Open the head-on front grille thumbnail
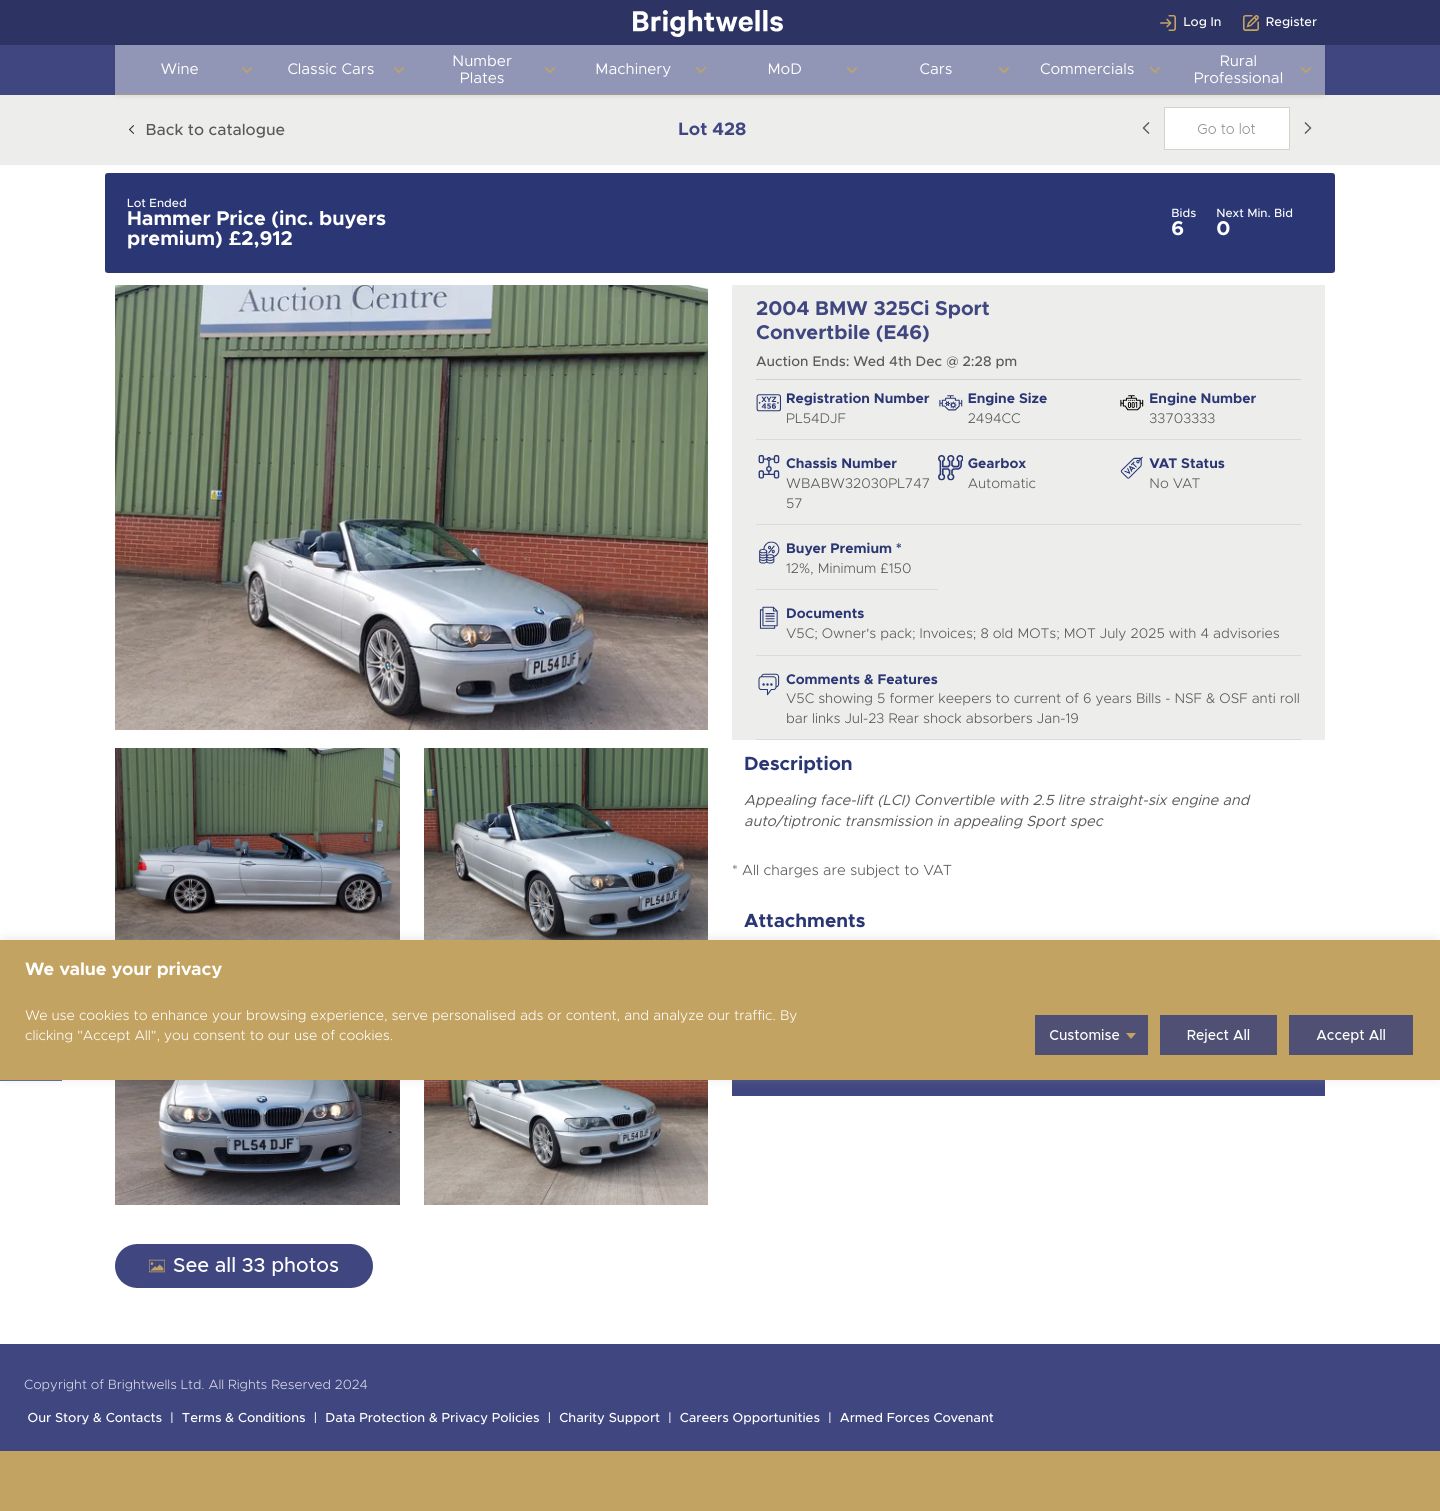 pyautogui.click(x=257, y=1142)
